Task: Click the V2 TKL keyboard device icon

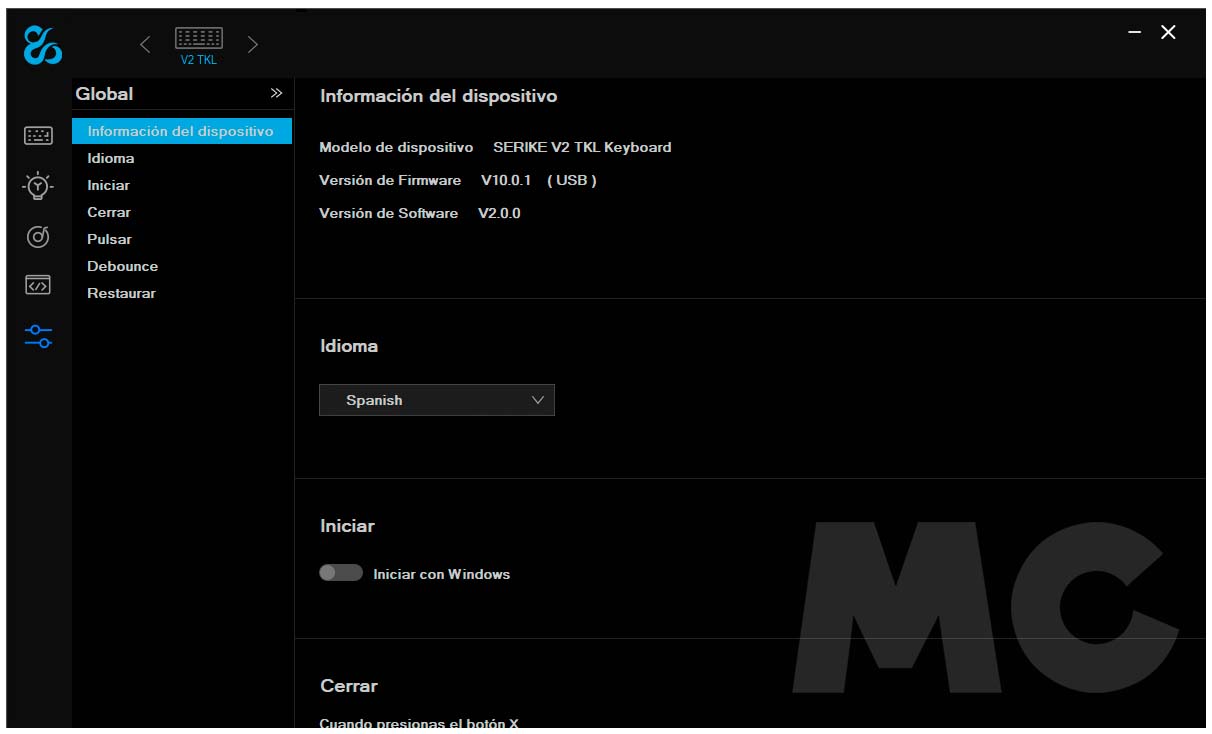Action: click(198, 44)
